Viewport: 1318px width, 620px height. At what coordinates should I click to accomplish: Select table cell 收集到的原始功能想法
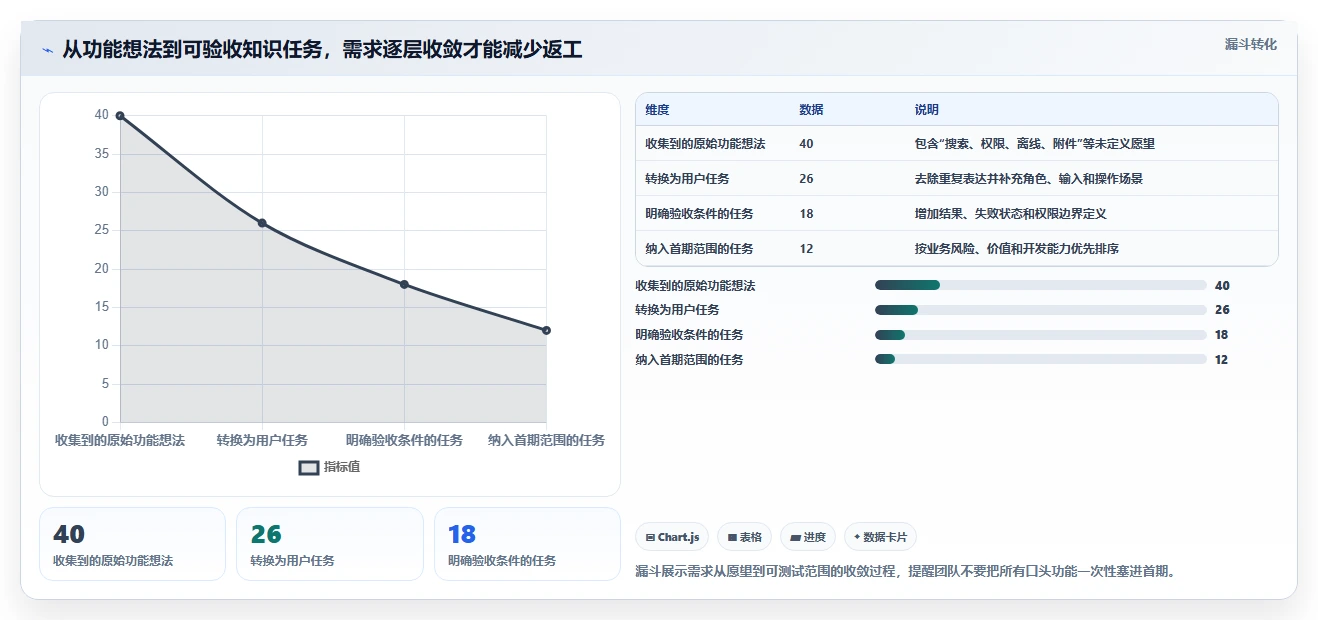coord(705,144)
